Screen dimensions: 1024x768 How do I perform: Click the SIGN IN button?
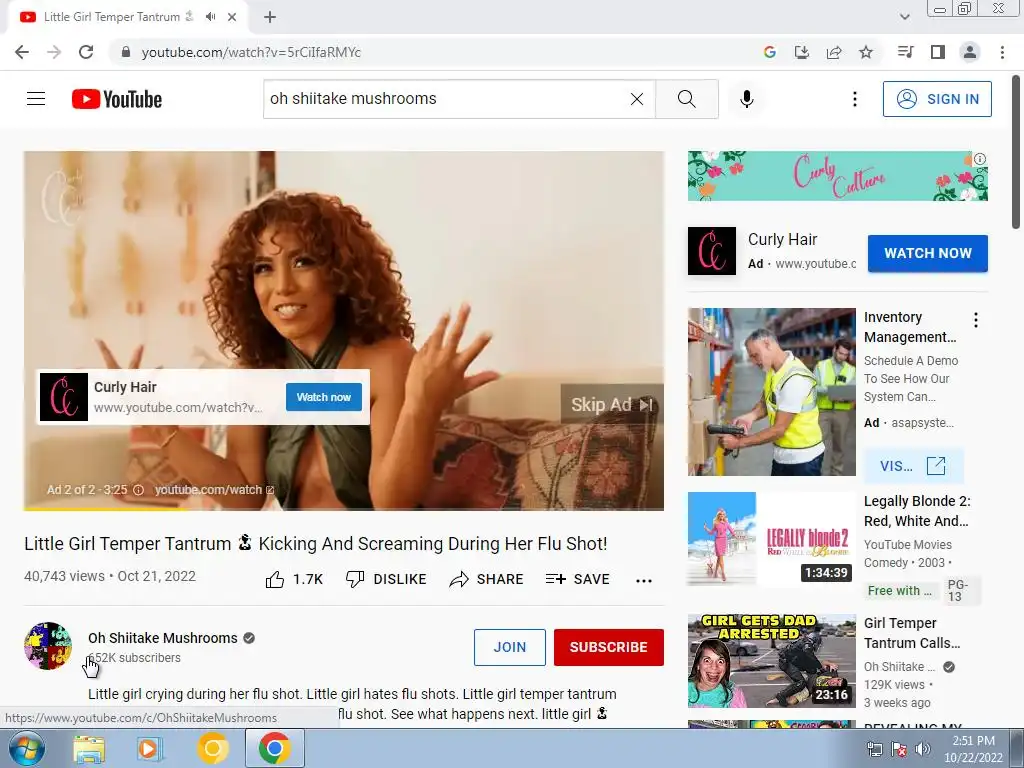coord(937,99)
